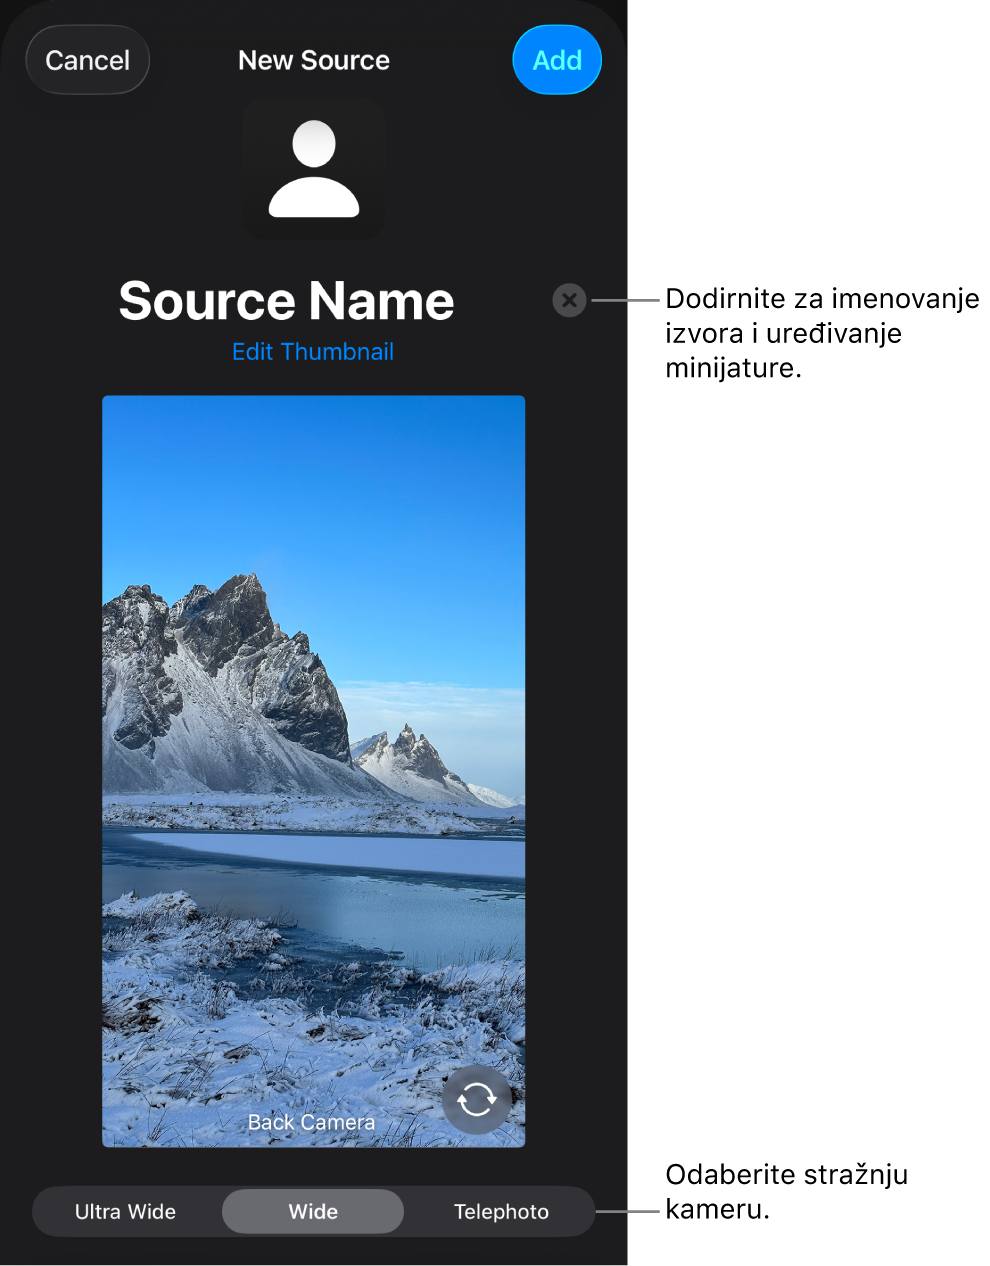Select the Ultra Wide camera lens
Screen dimensions: 990x1266
click(126, 1212)
